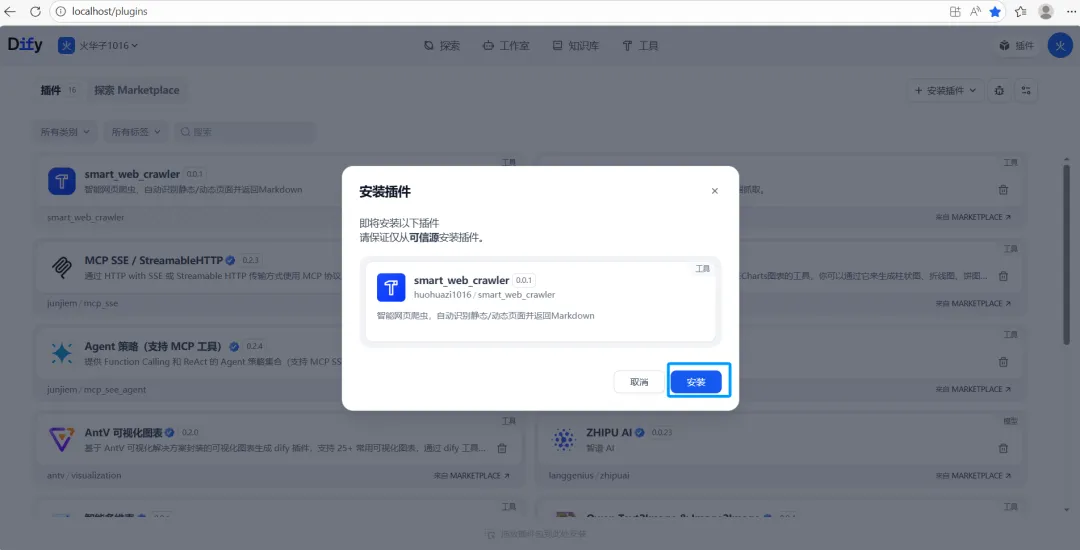Screen dimensions: 1080x550
Task: Click huohuazi1016 / smart_web_crawler text in dialog
Action: 484,295
